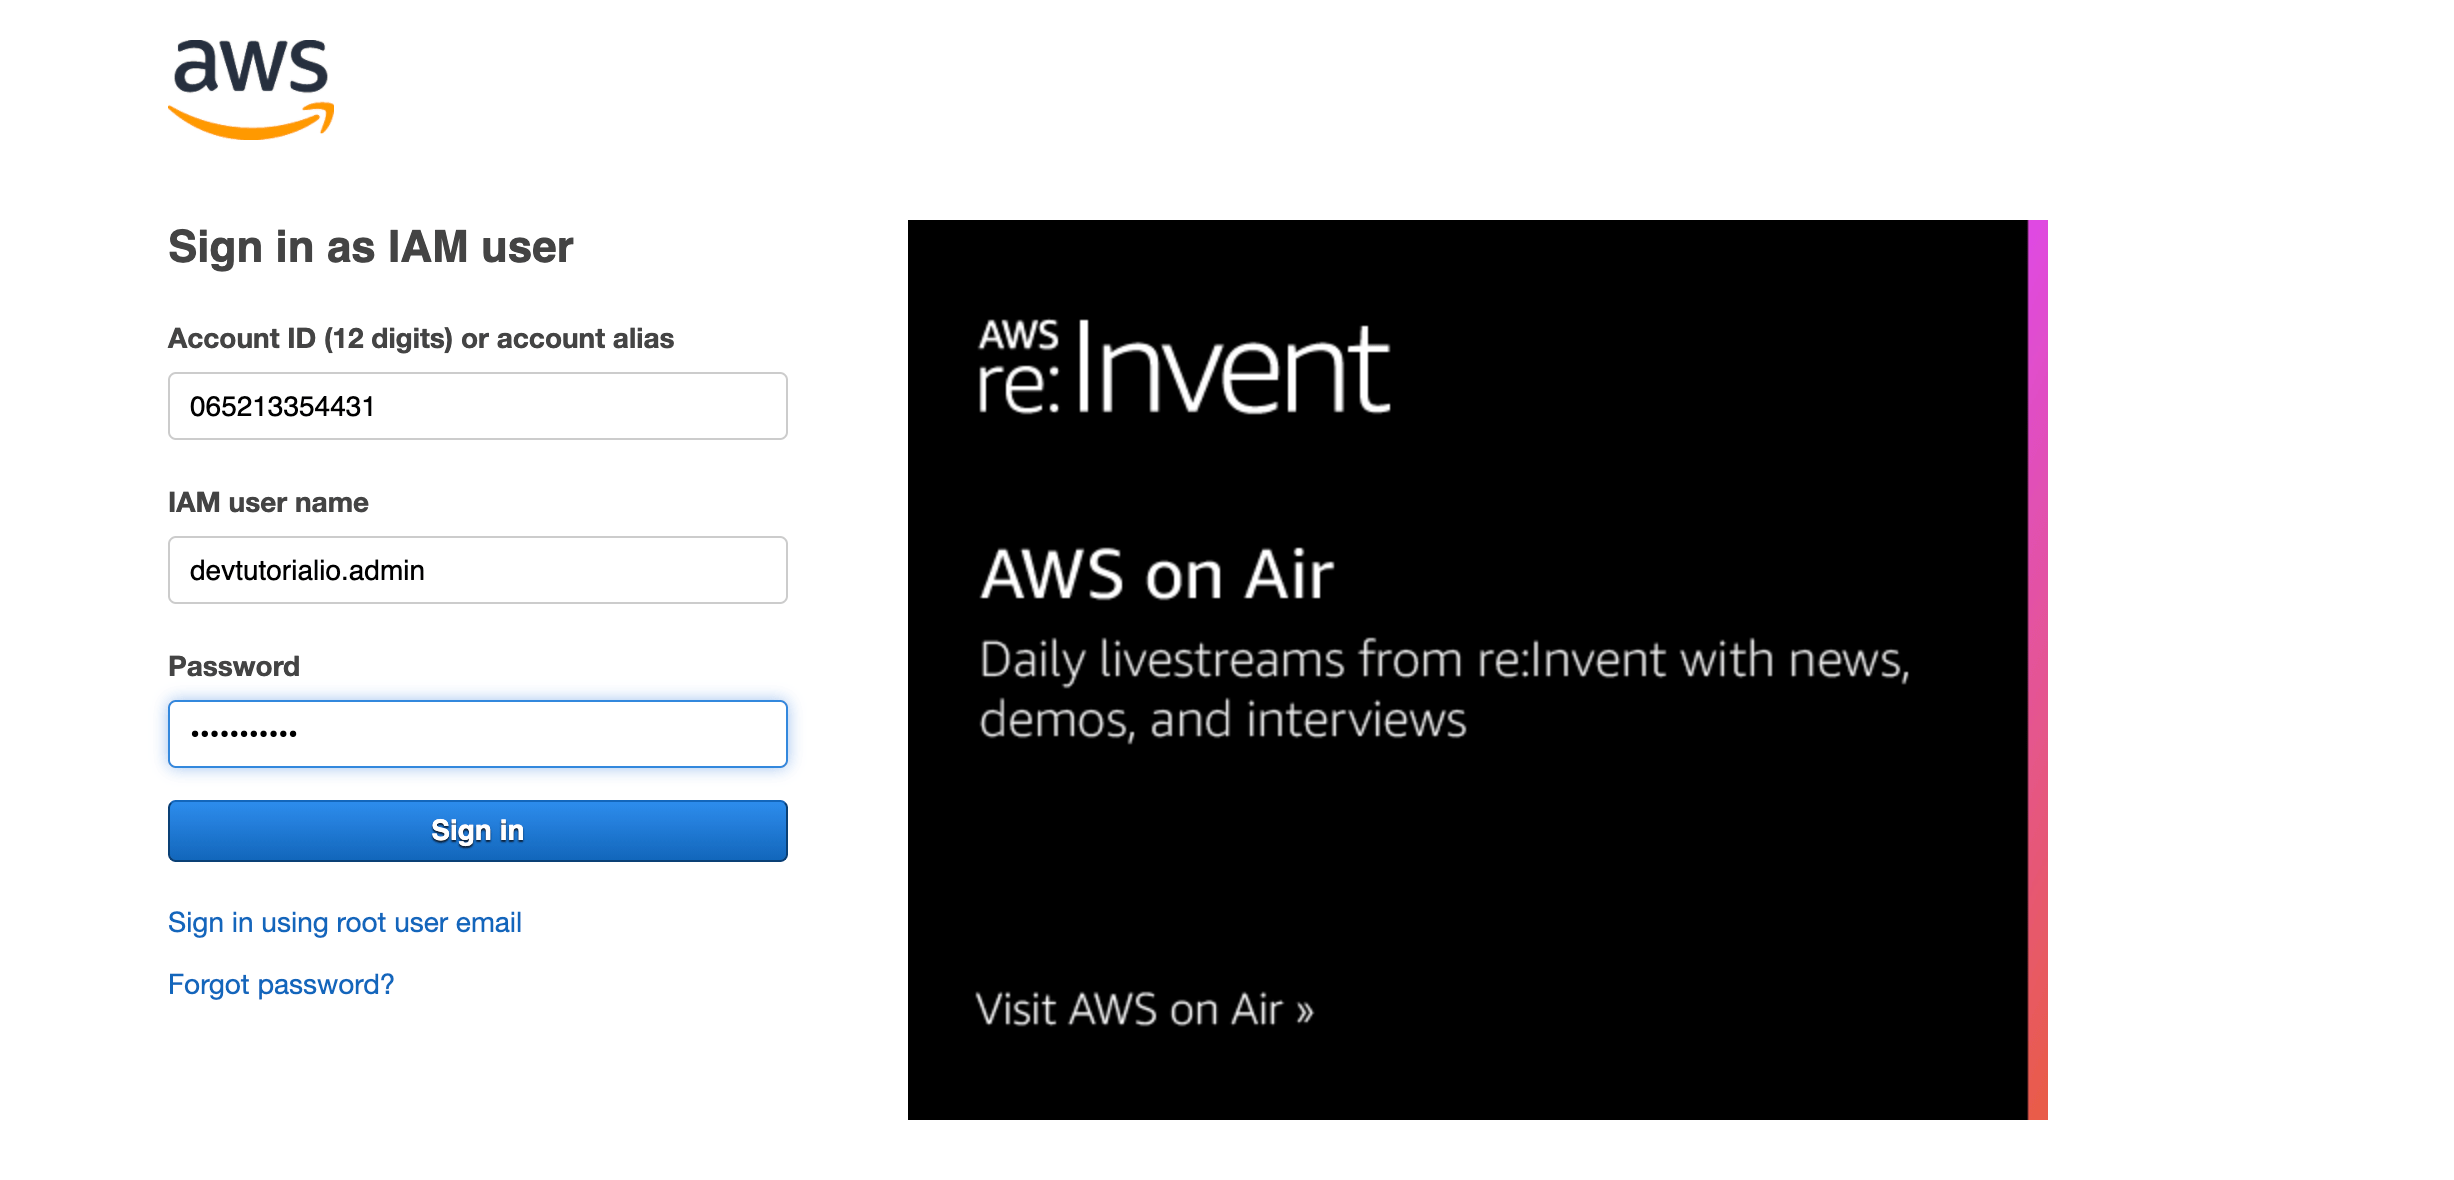This screenshot has height=1180, width=2454.
Task: Click the Password label text
Action: 234,665
